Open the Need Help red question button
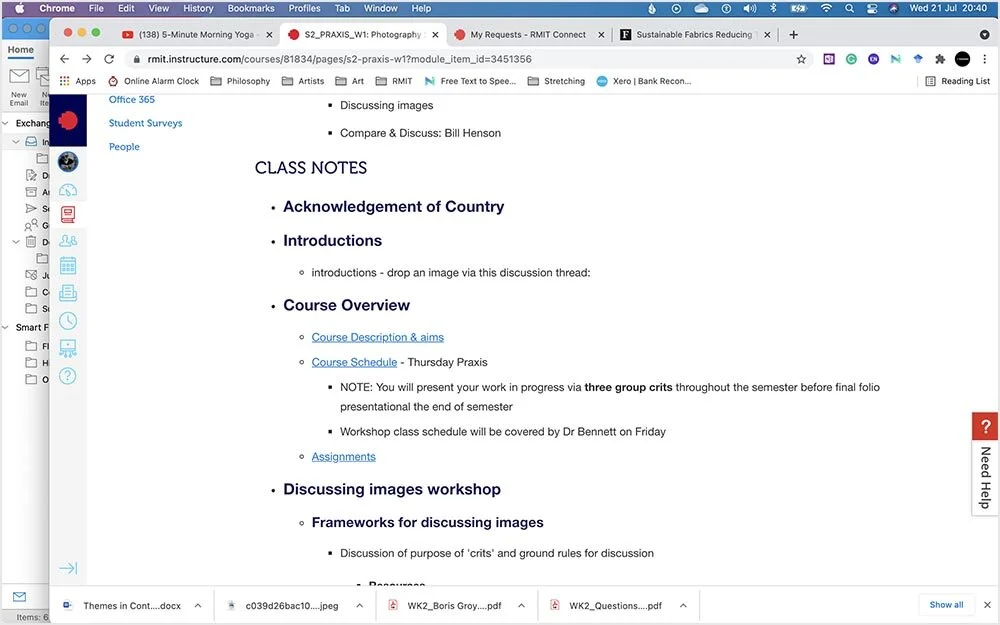 tap(985, 426)
